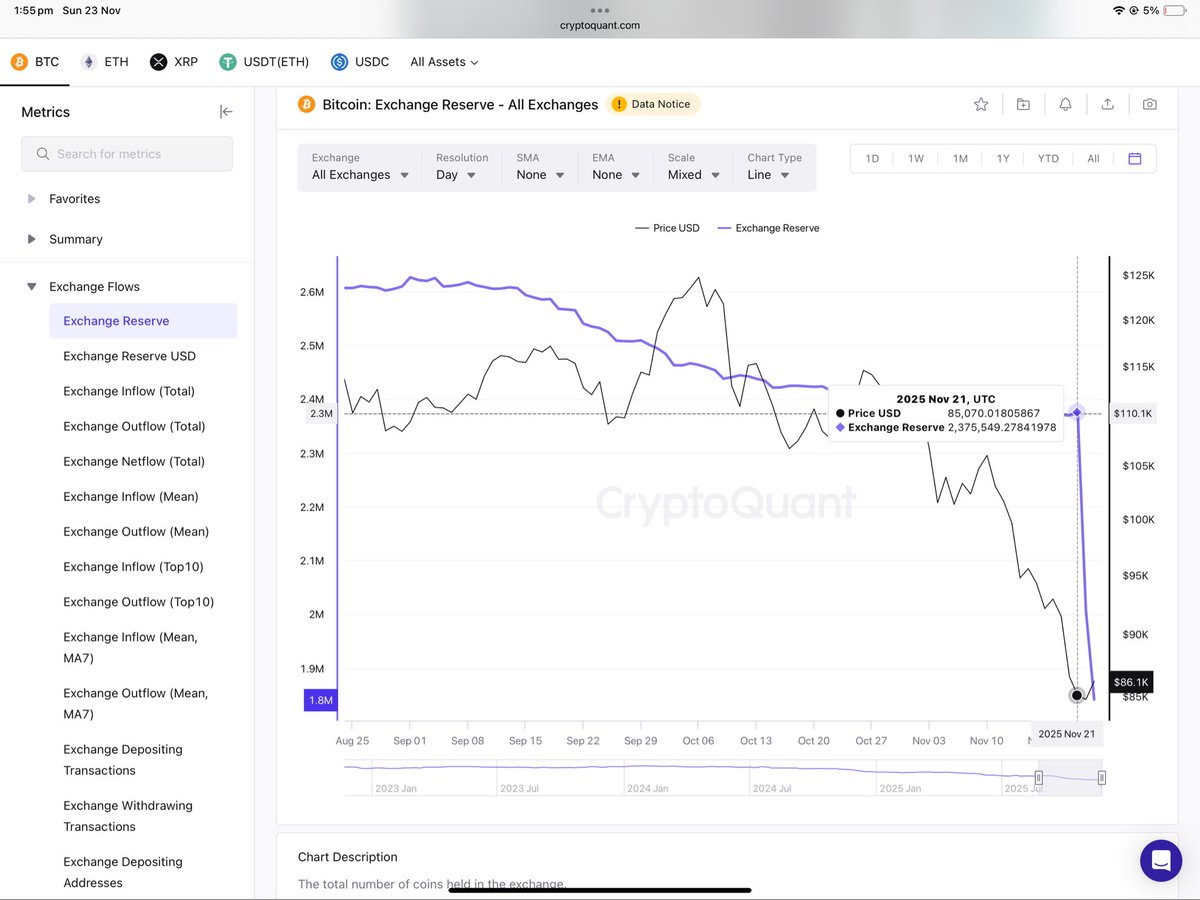Toggle Price USD legend series
The image size is (1200, 900).
[x=667, y=228]
